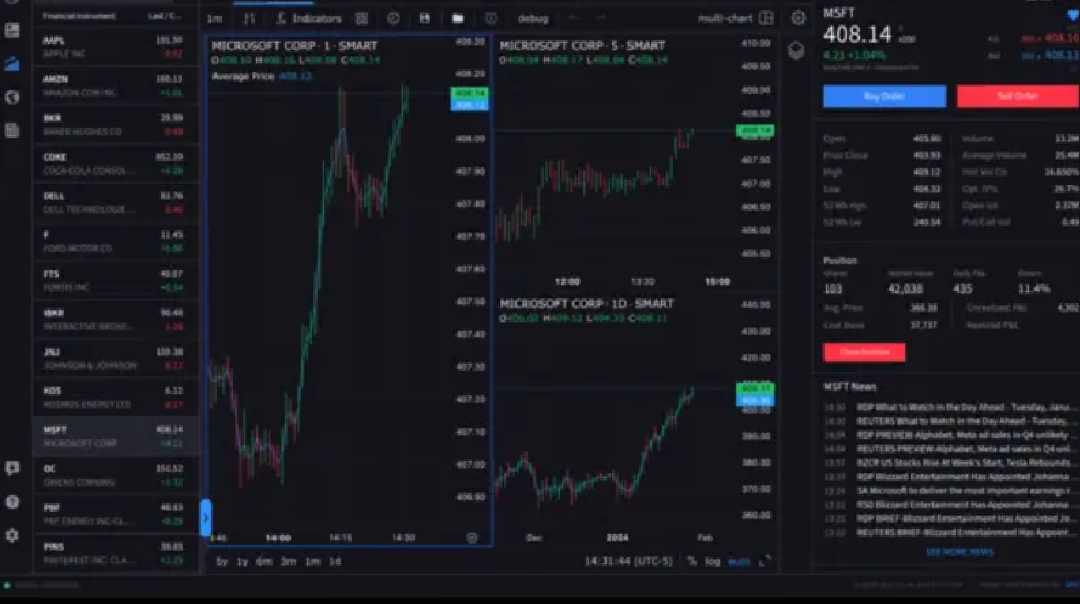Viewport: 1080px width, 604px height.
Task: Select BKR Baker Hughes in the watchlist
Action: 115,125
